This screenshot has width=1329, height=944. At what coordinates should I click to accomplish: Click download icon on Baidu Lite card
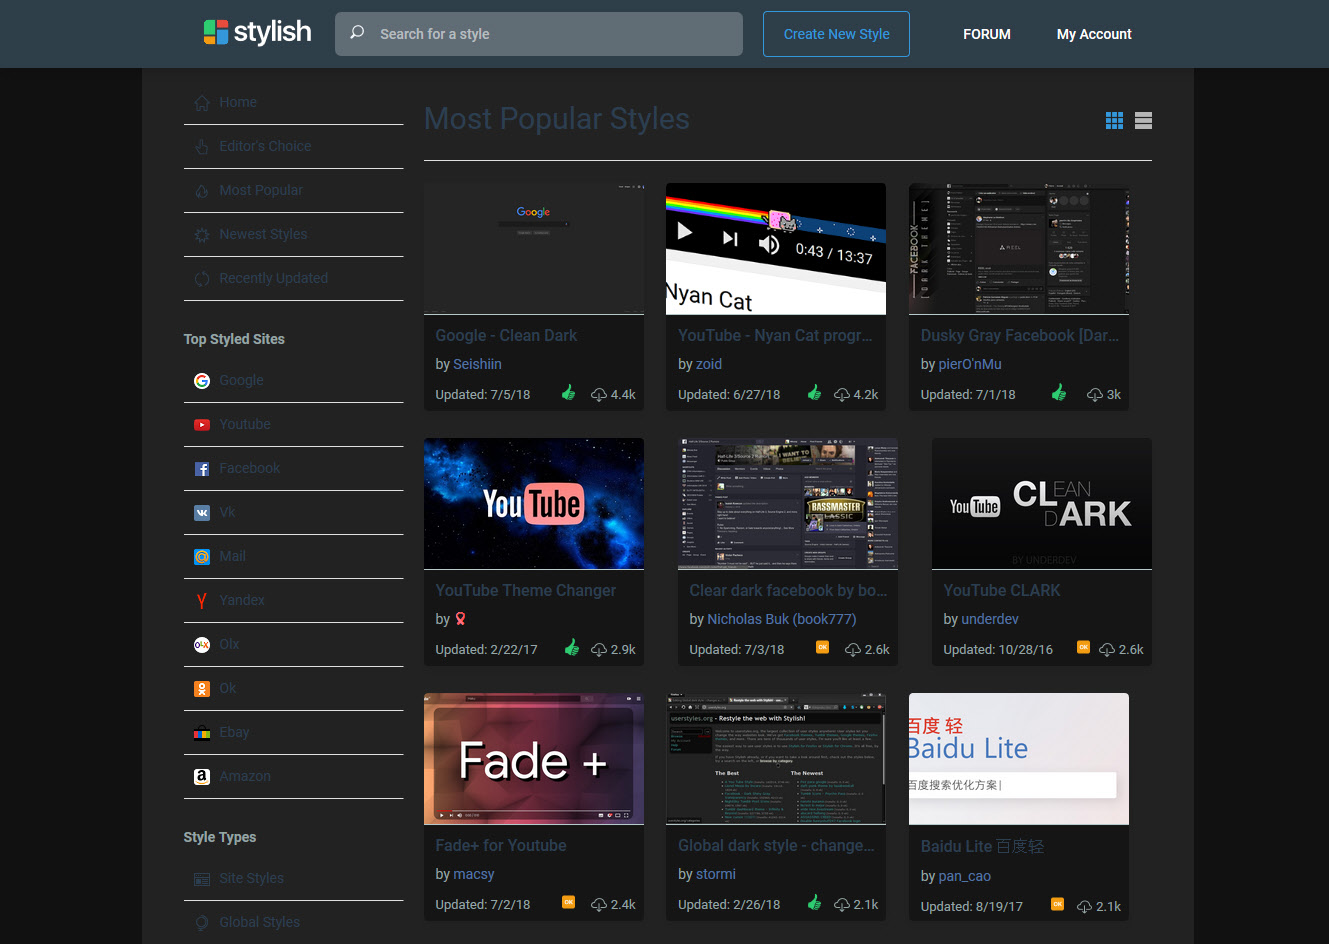(x=1085, y=907)
